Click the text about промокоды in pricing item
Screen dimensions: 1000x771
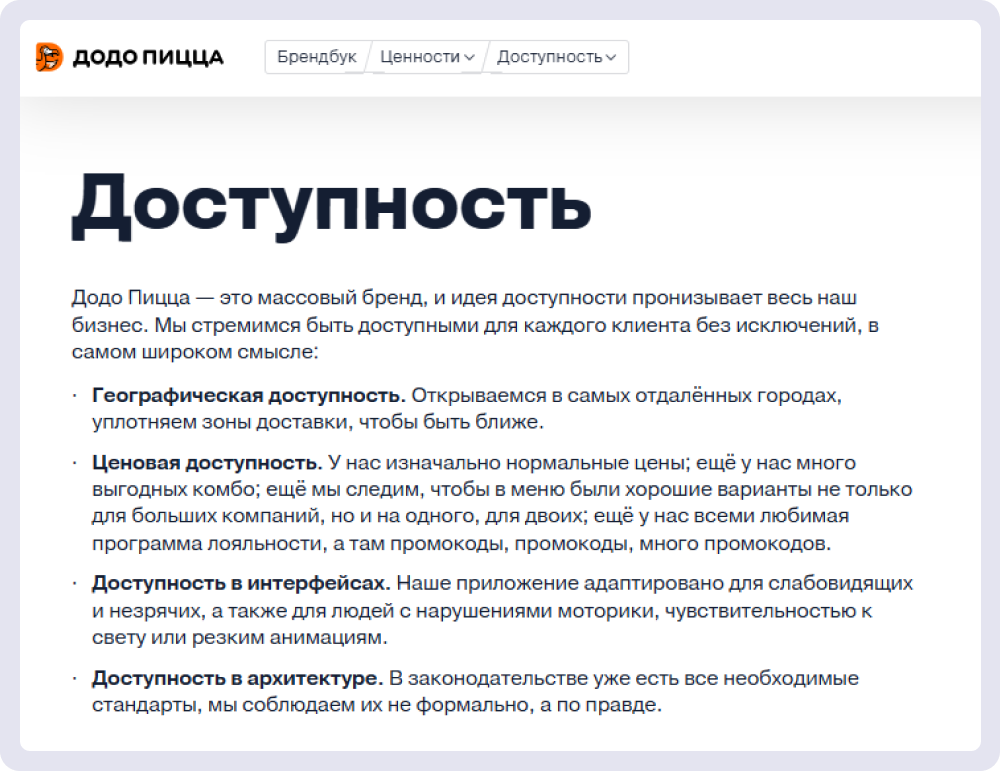620,545
